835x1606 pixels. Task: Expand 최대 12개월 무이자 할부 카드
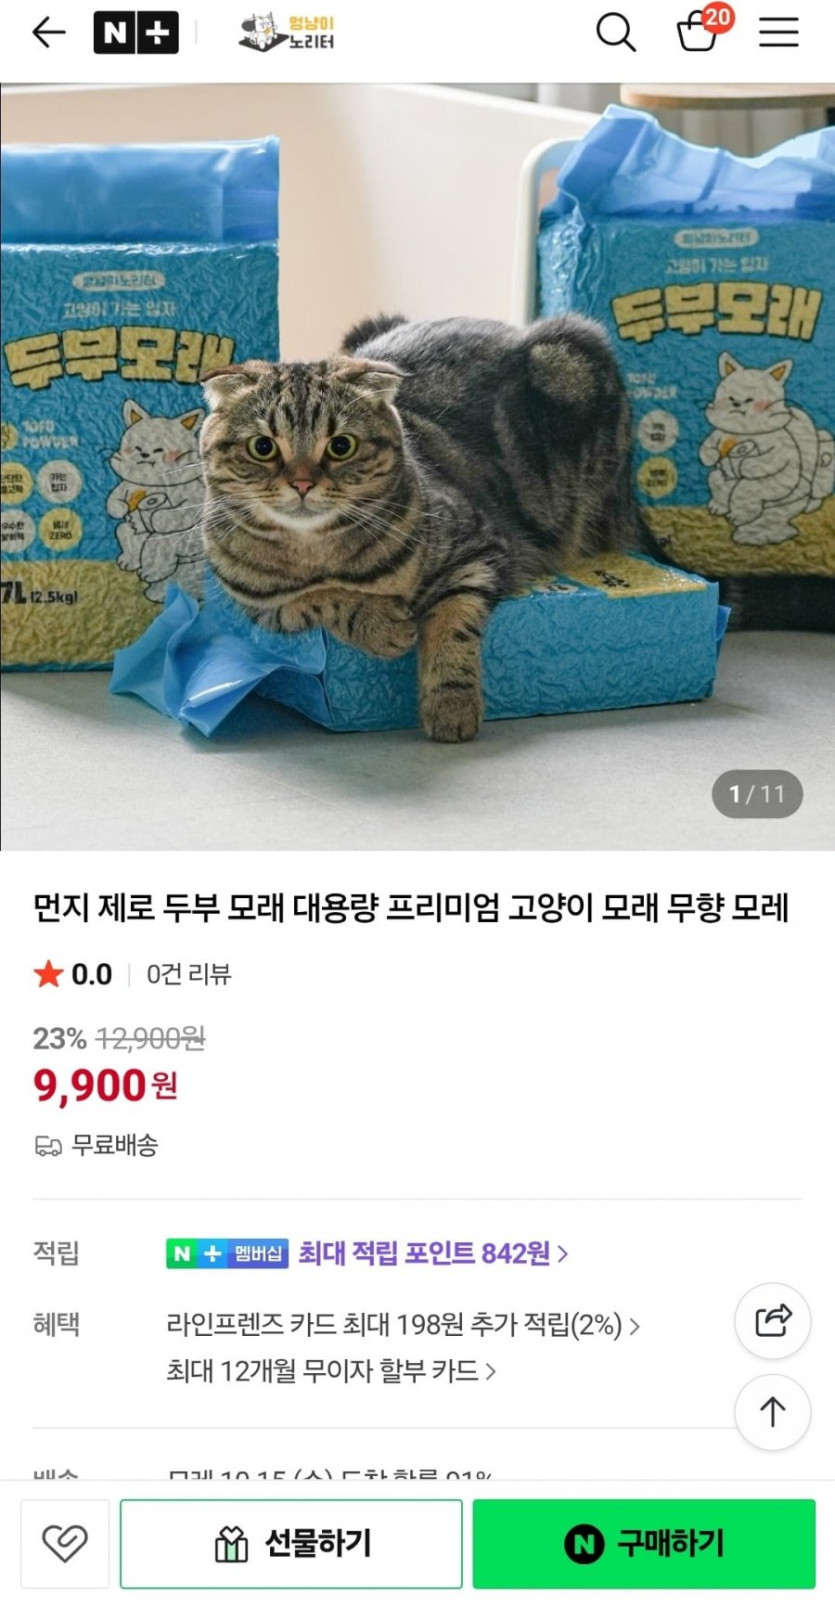tap(331, 1370)
